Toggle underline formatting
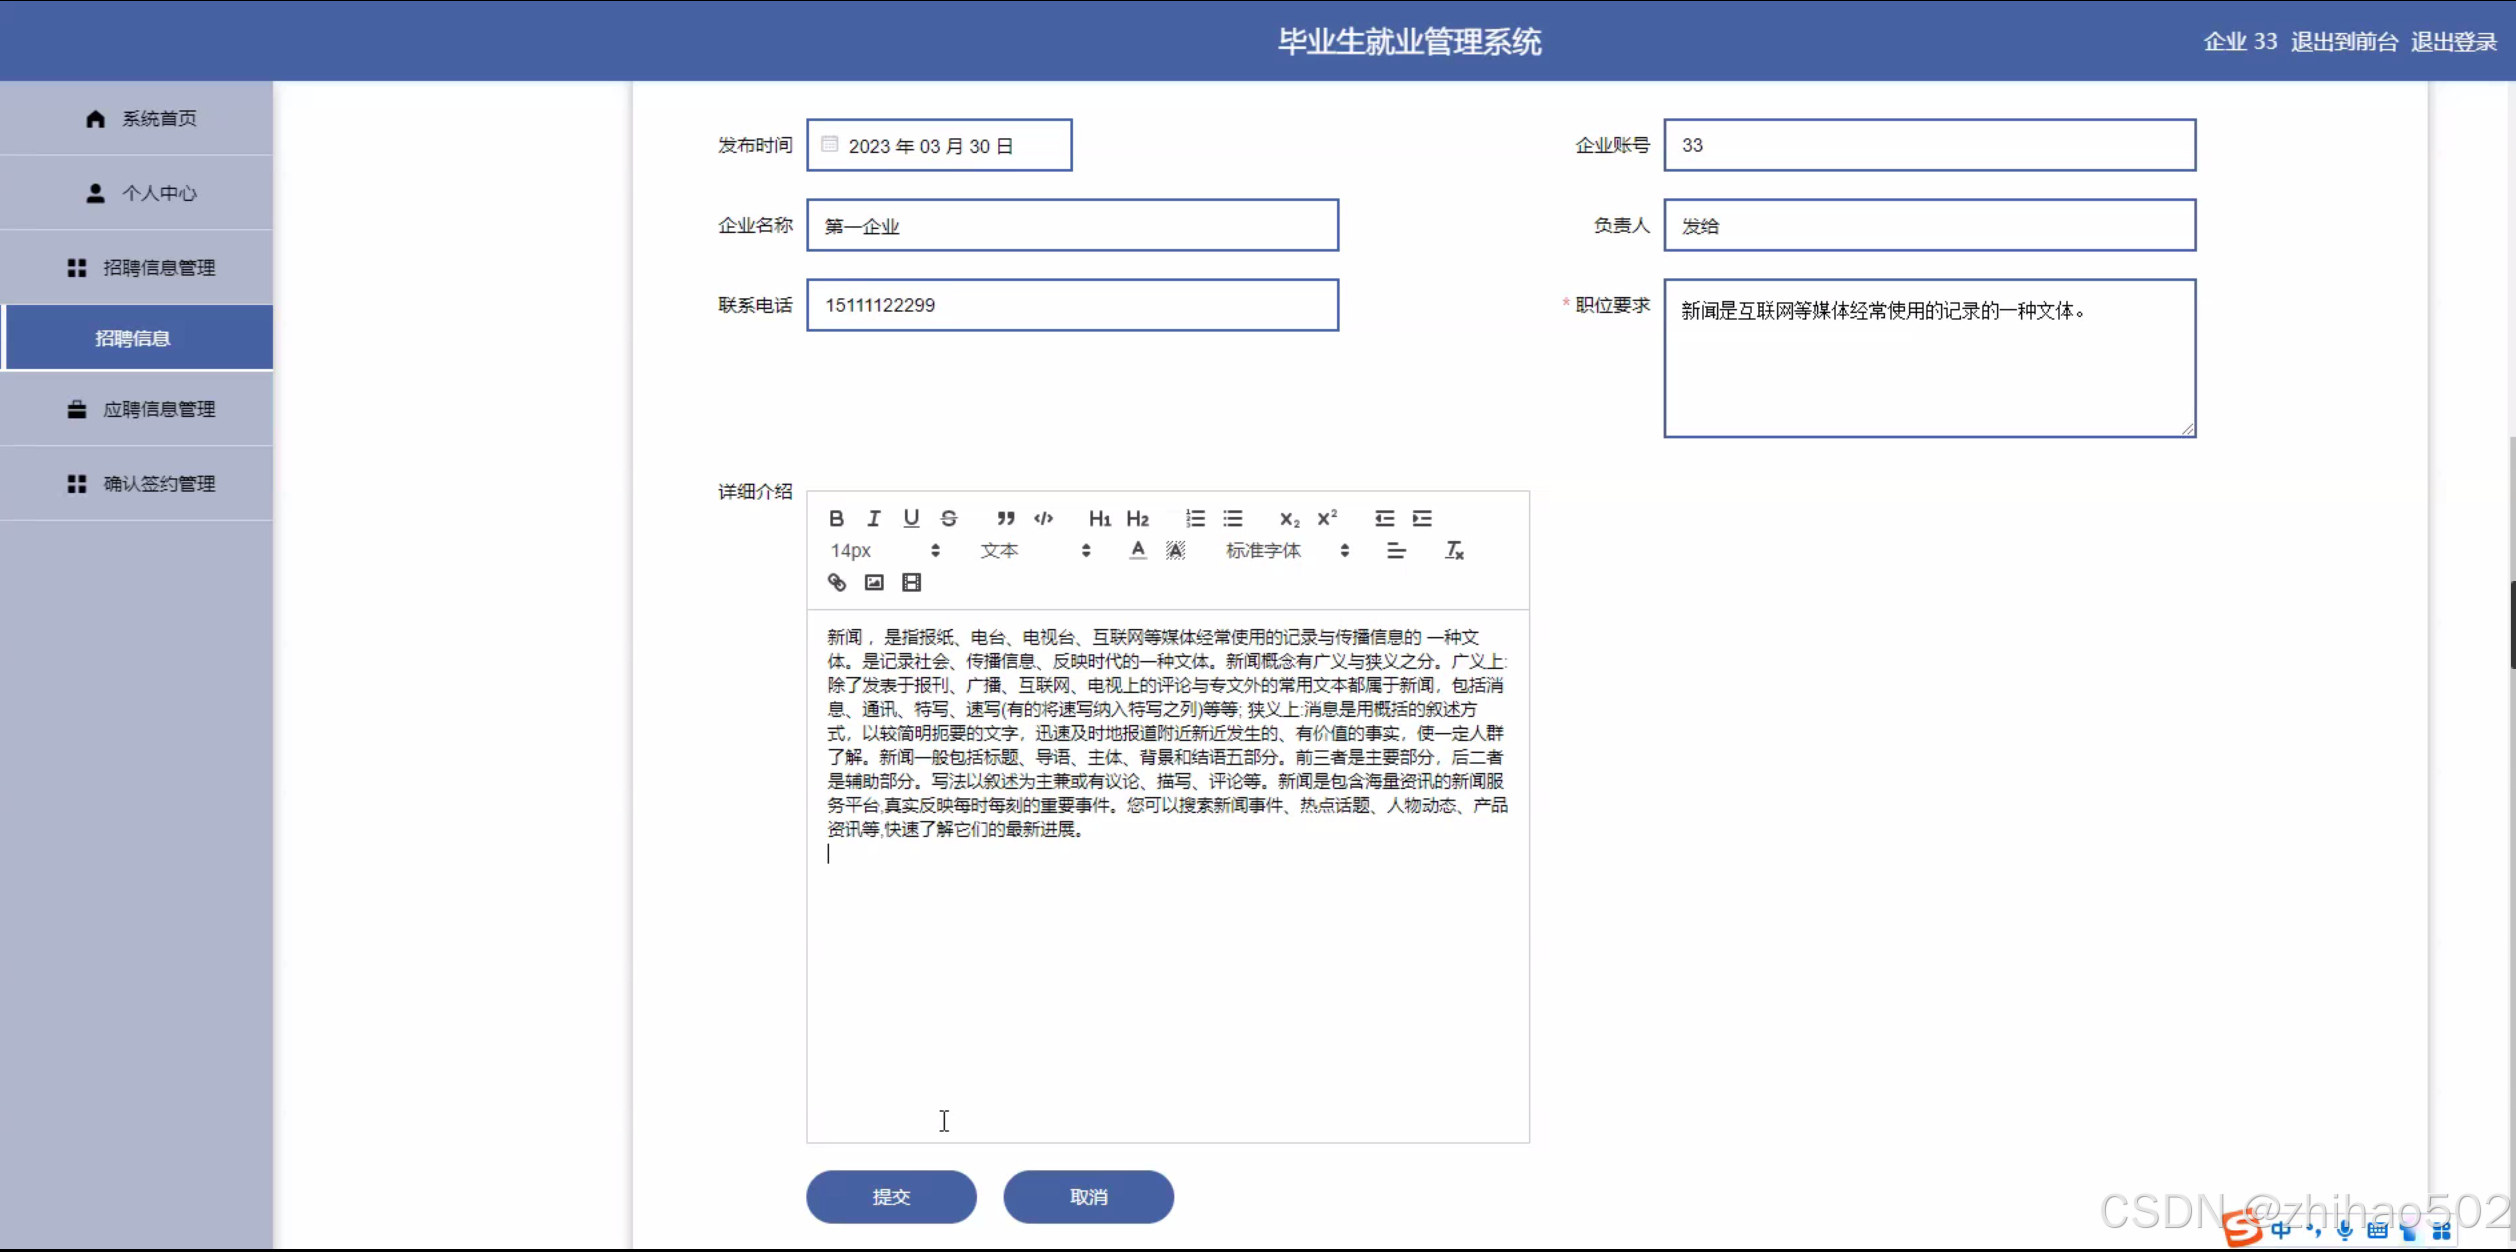2516x1252 pixels. pyautogui.click(x=911, y=518)
